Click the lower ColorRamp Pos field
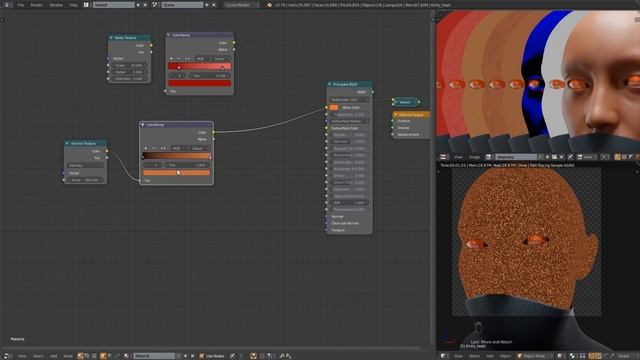 188,165
